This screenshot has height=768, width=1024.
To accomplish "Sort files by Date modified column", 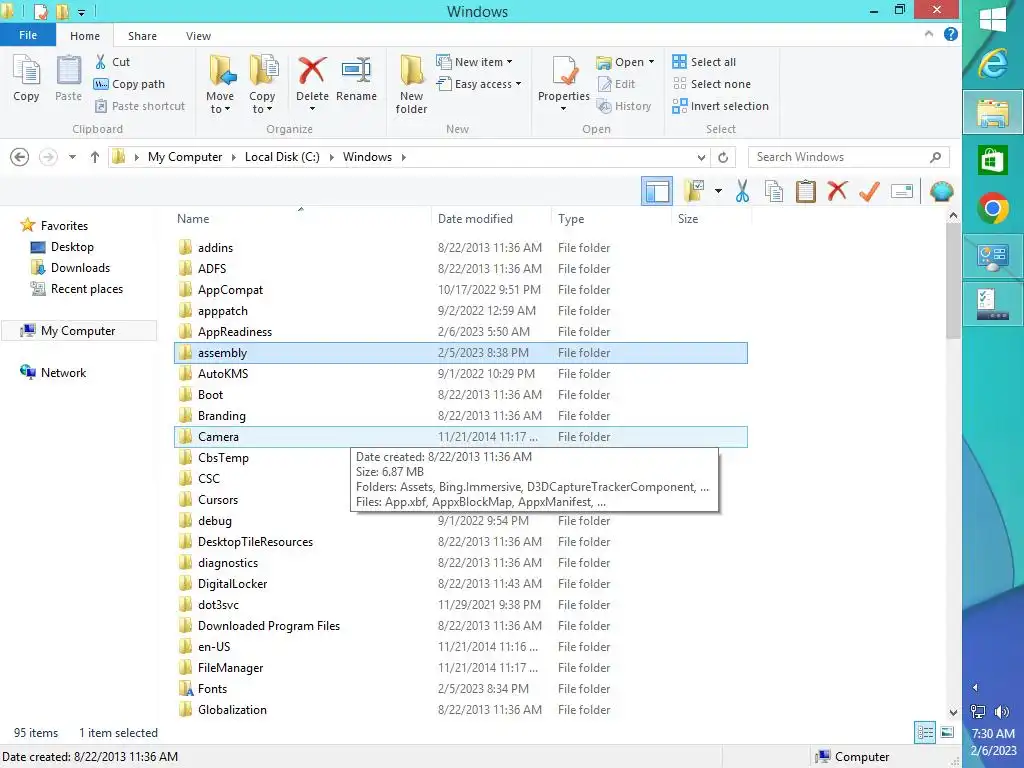I will coord(475,219).
